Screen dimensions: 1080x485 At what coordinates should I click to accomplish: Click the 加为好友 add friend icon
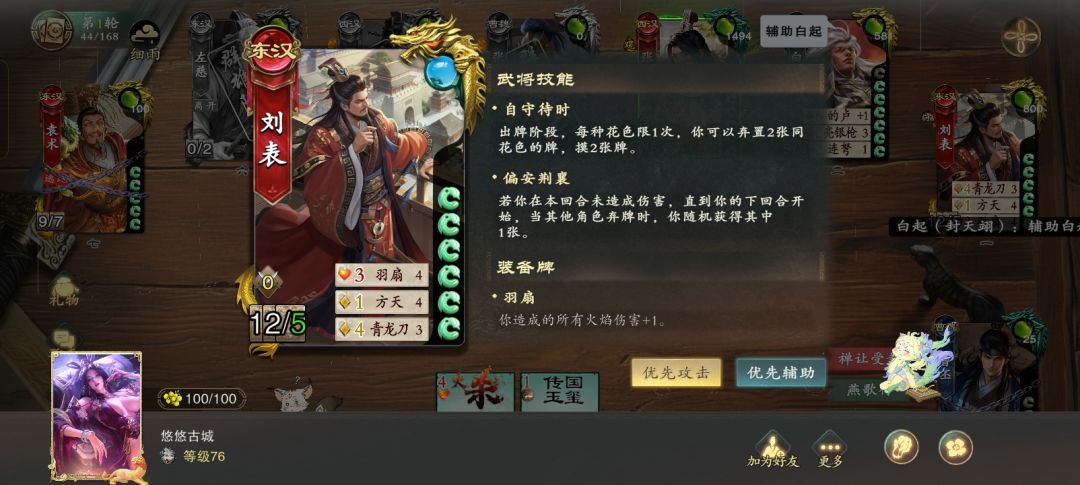coord(773,448)
